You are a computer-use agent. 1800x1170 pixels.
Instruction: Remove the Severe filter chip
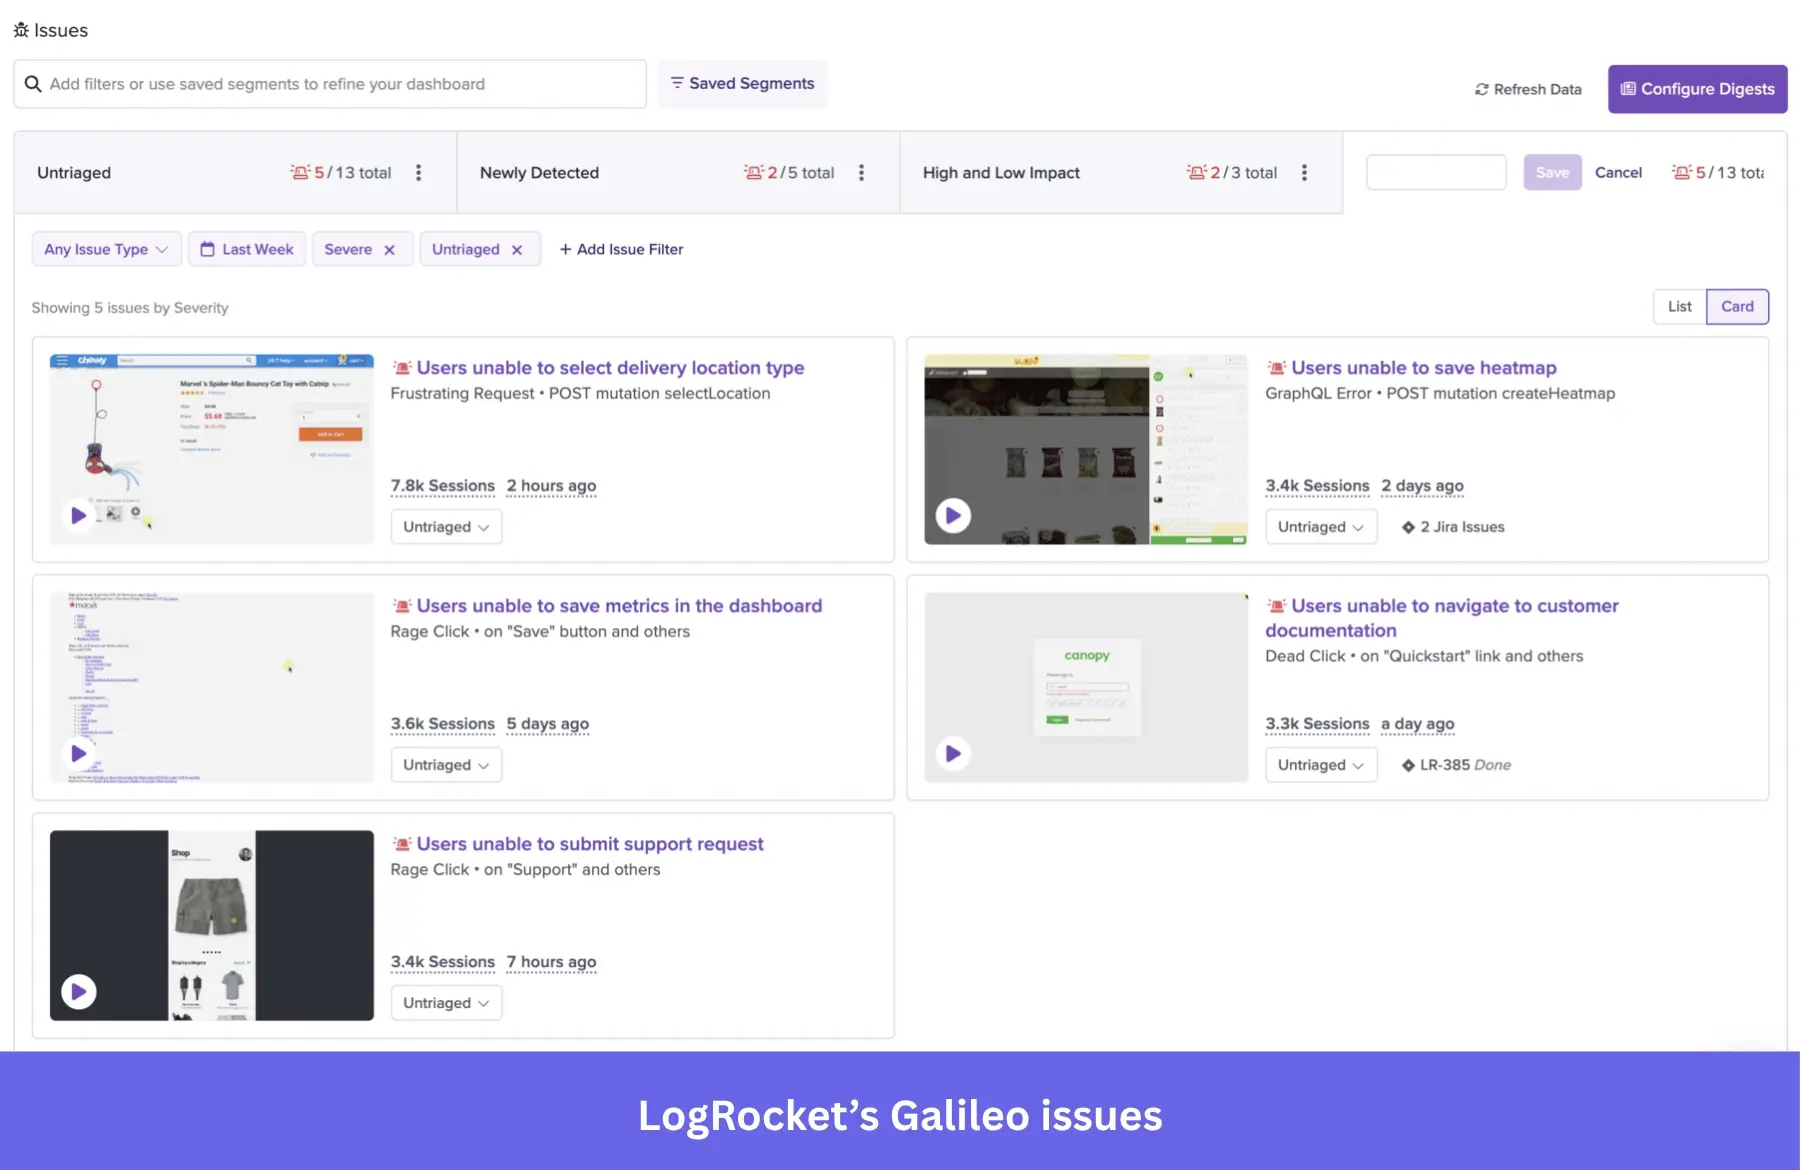pyautogui.click(x=390, y=249)
